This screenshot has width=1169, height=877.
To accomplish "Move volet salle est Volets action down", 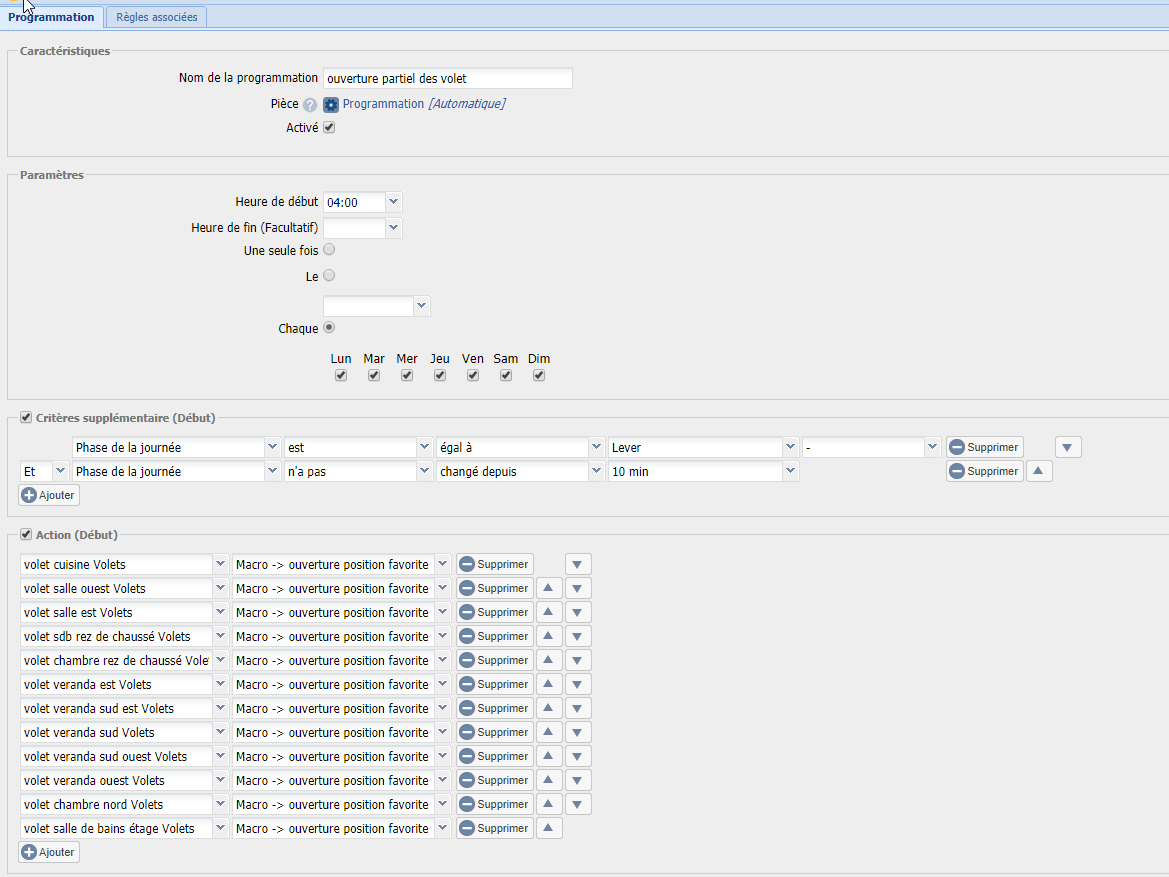I will coord(578,612).
